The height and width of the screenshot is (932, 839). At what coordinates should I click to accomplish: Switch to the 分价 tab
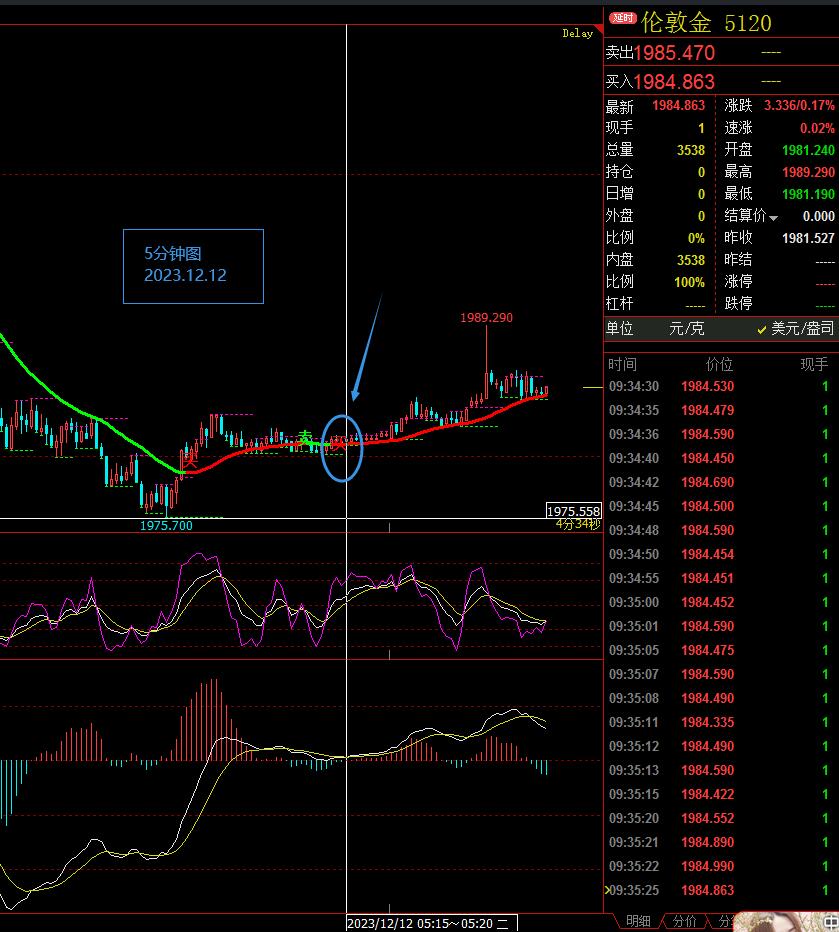coord(685,921)
